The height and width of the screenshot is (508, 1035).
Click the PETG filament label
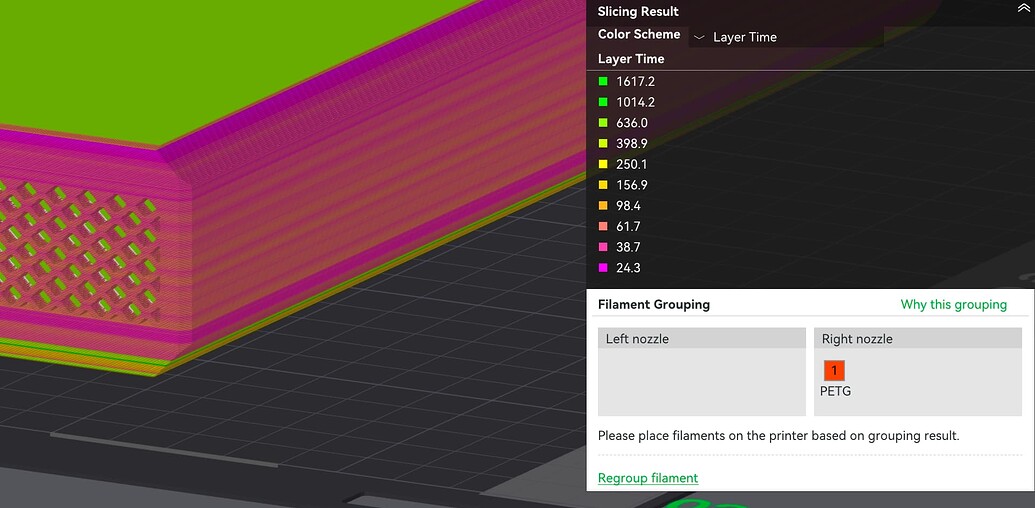[x=835, y=391]
